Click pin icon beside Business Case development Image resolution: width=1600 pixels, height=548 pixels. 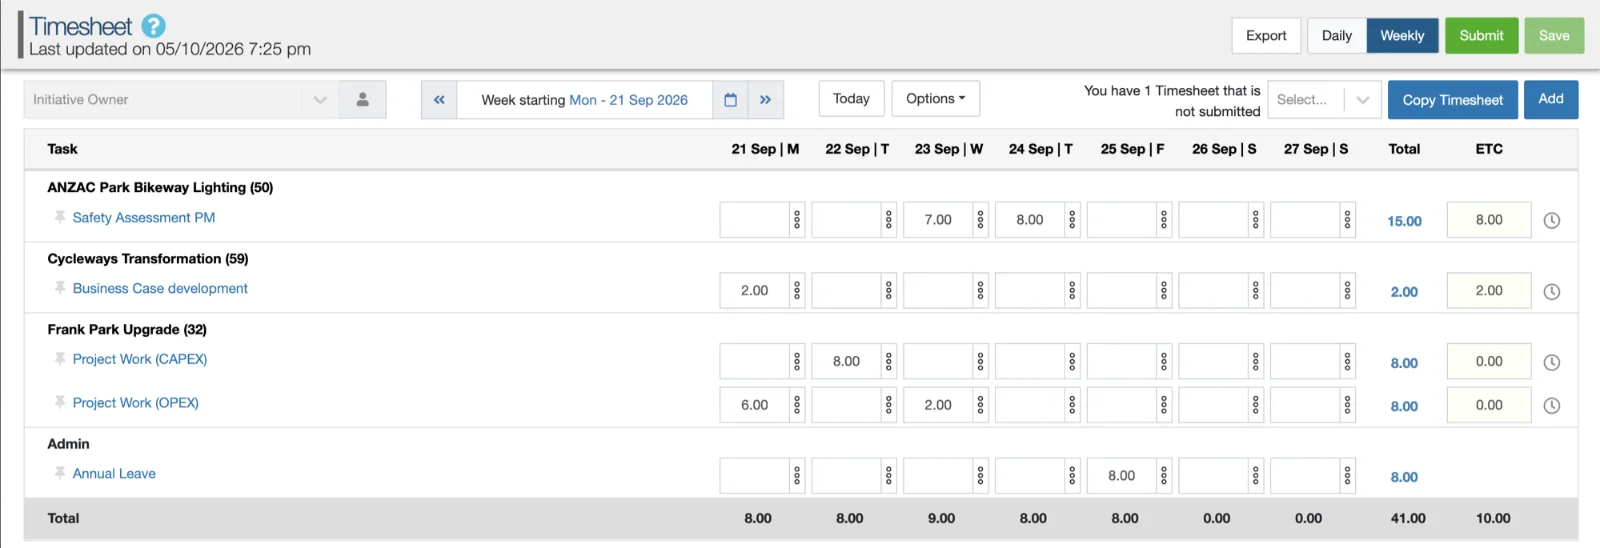(60, 288)
